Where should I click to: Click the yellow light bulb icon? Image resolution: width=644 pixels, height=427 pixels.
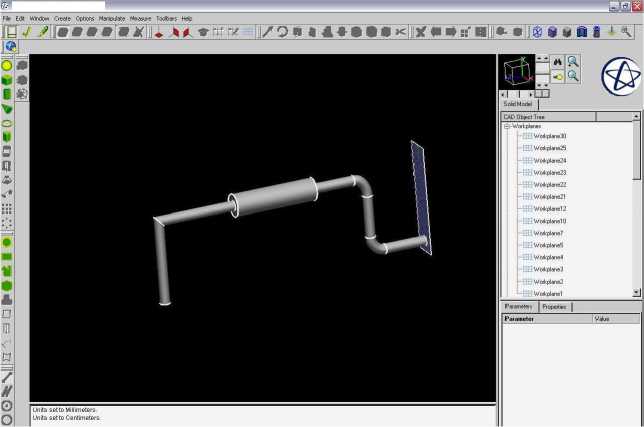[557, 76]
